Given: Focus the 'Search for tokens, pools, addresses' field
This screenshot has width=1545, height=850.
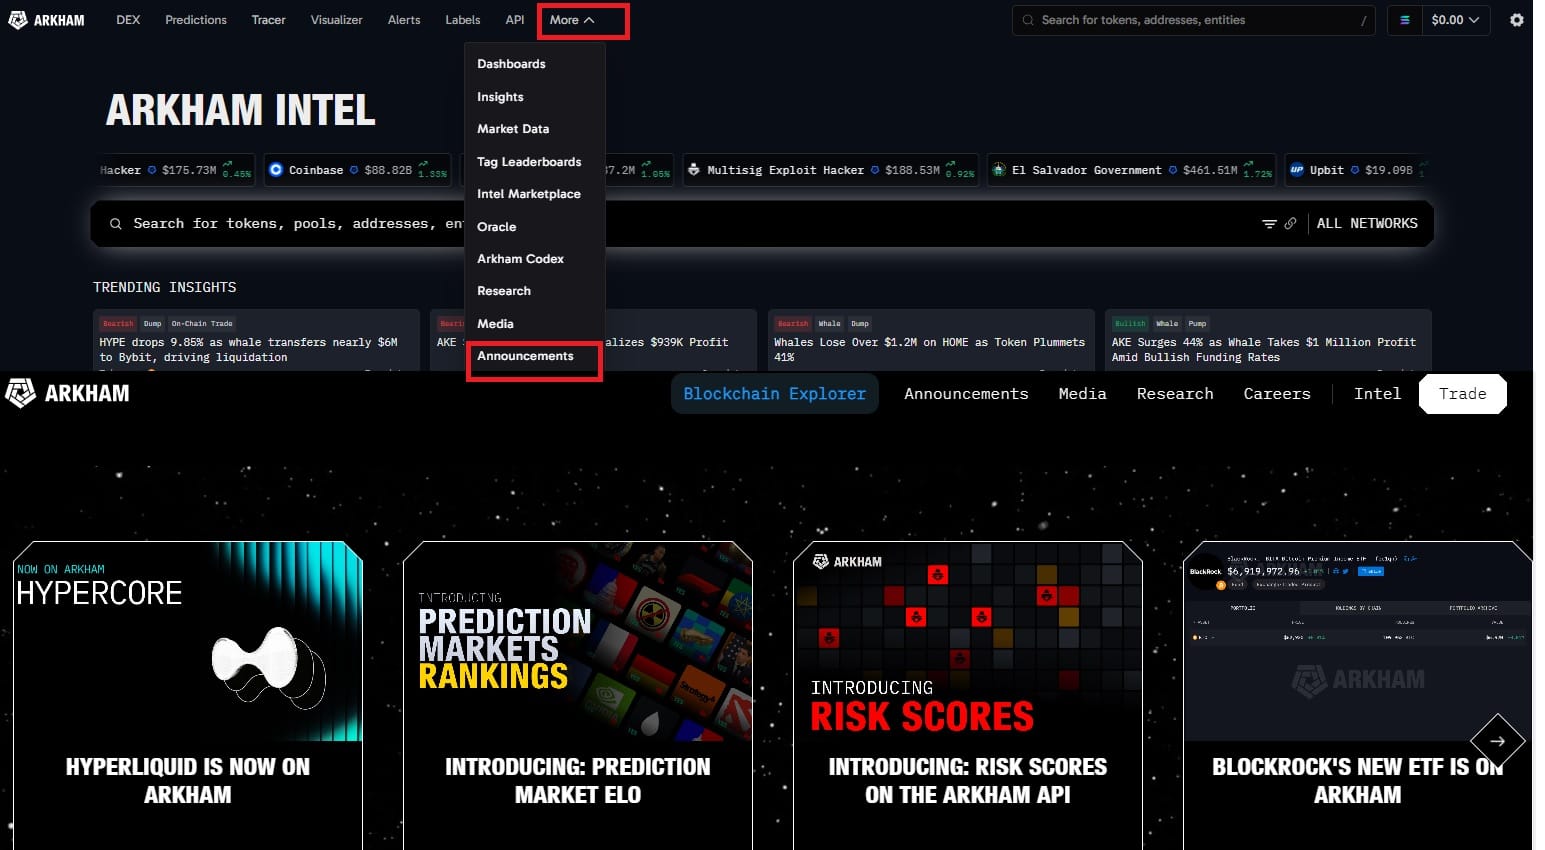Looking at the screenshot, I should click(762, 224).
